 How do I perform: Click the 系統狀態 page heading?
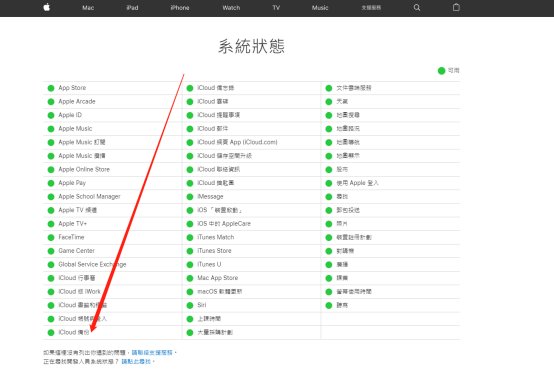pos(251,46)
